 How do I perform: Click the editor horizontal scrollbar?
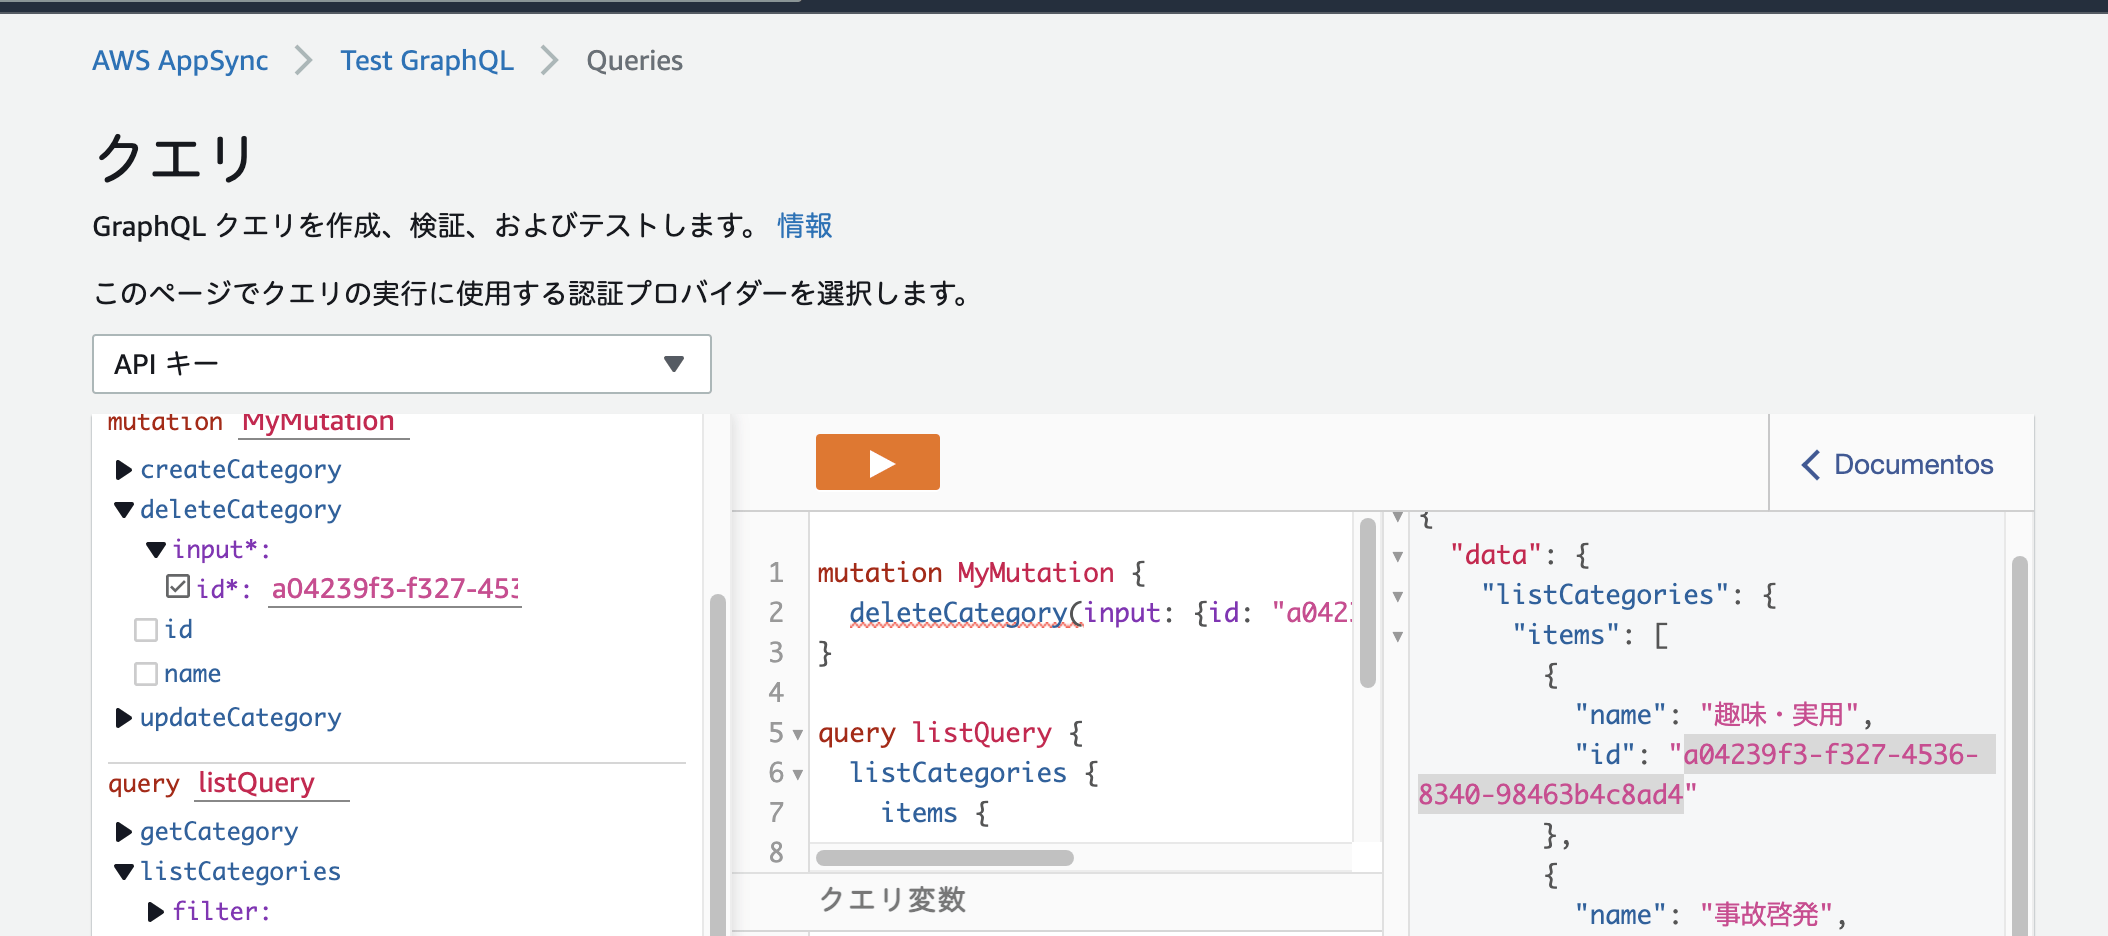click(945, 858)
